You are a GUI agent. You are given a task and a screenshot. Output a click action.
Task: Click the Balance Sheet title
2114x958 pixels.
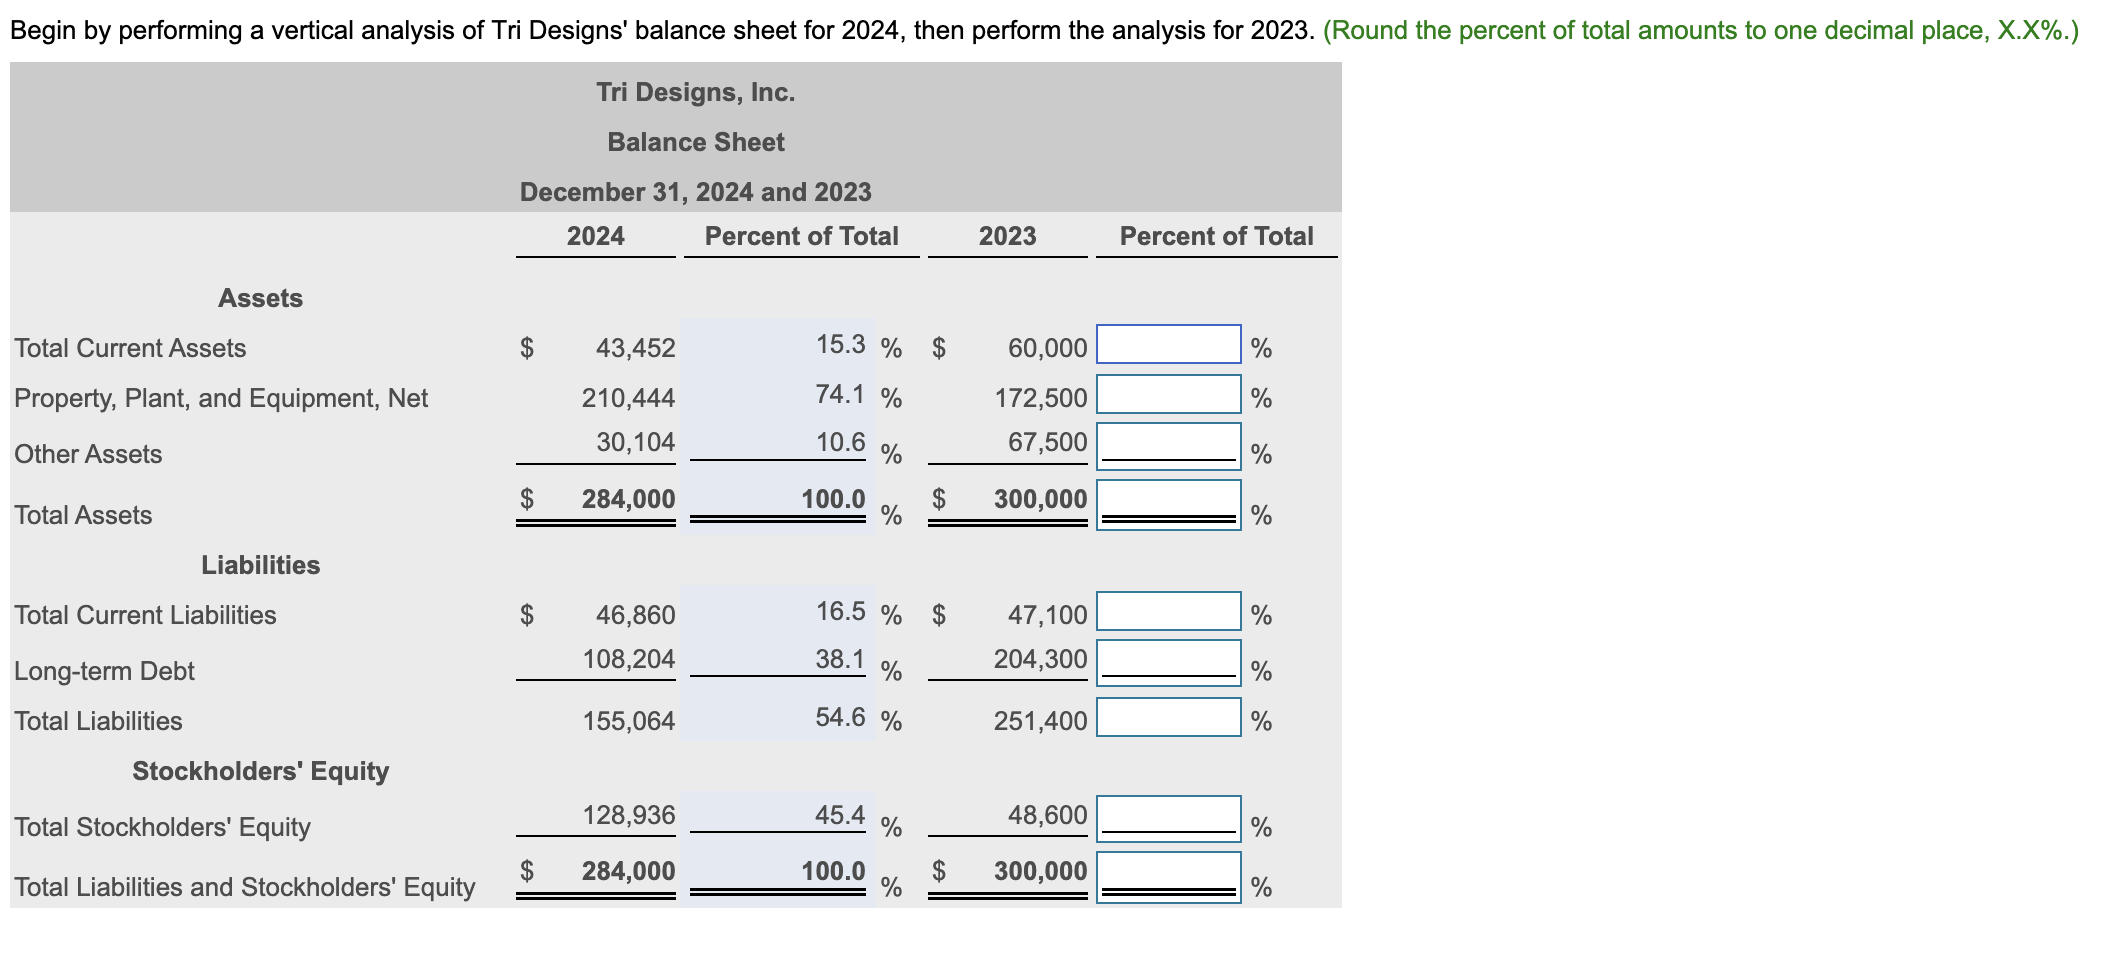pos(696,142)
